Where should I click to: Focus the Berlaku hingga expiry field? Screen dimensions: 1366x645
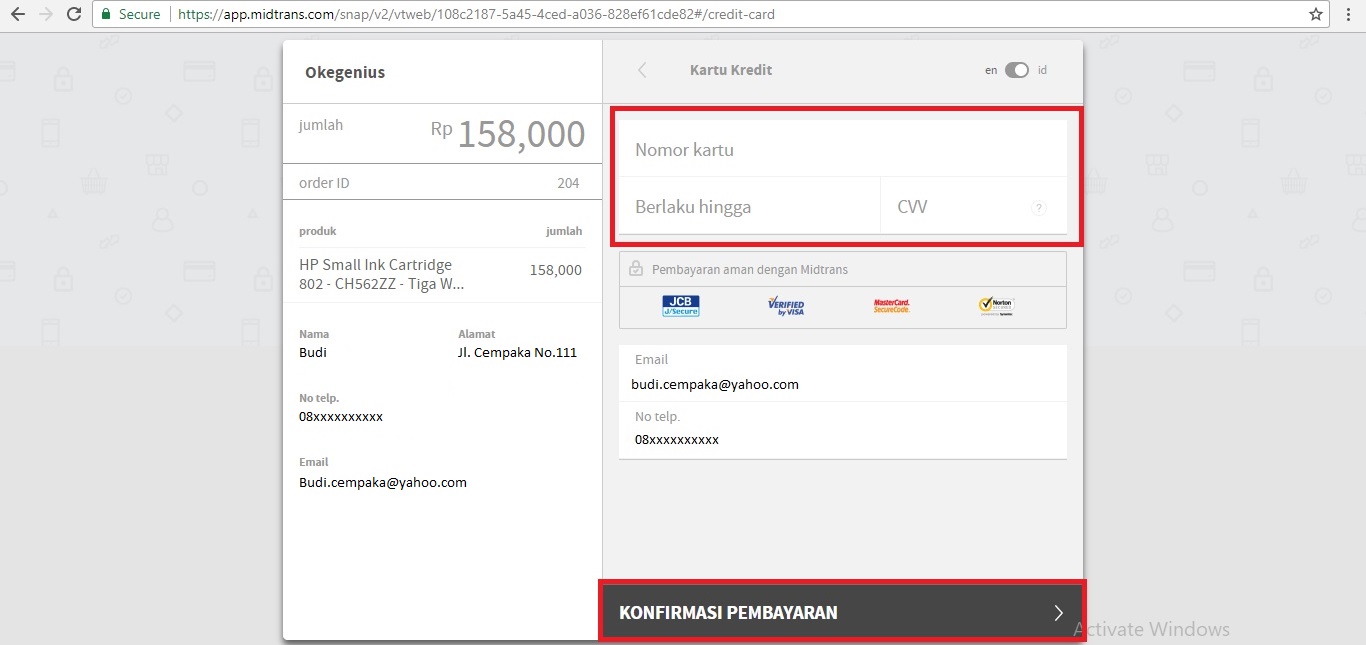pos(748,207)
